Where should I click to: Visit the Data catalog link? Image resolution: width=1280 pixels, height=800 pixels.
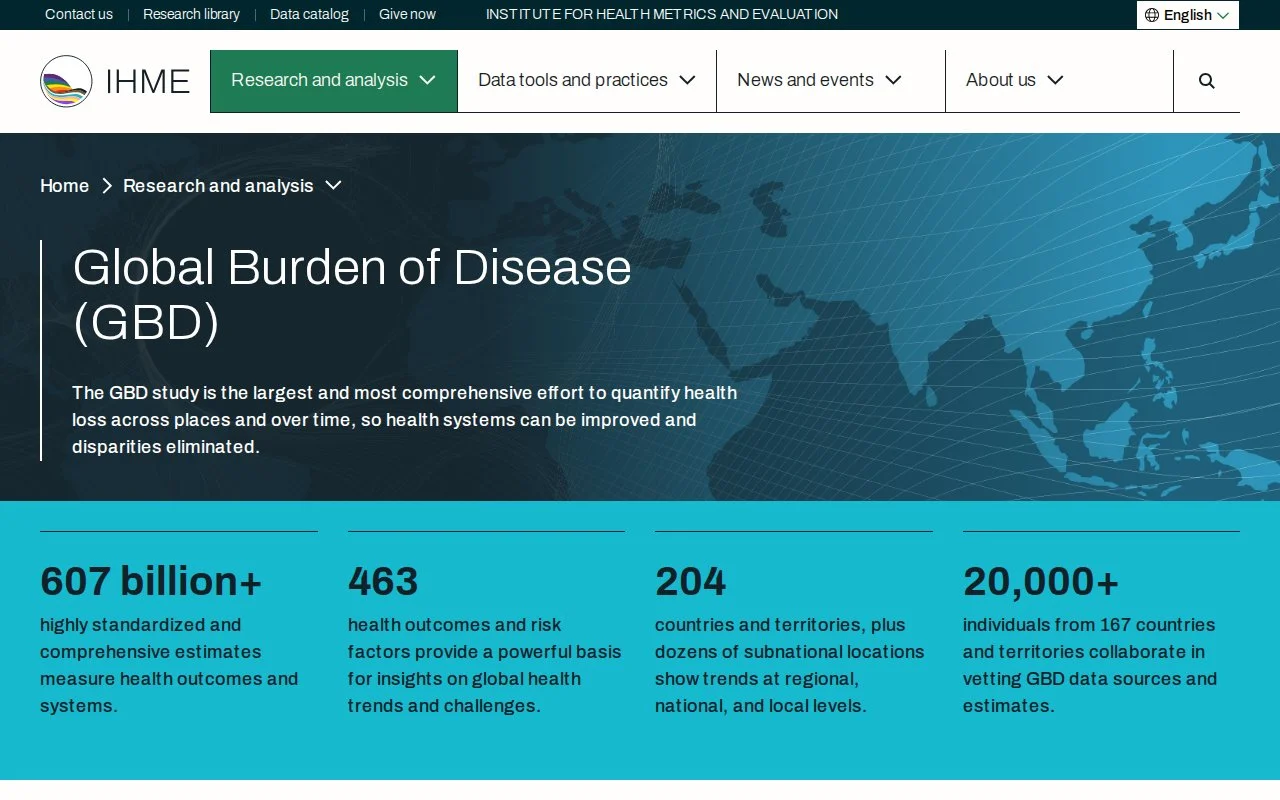pos(309,14)
